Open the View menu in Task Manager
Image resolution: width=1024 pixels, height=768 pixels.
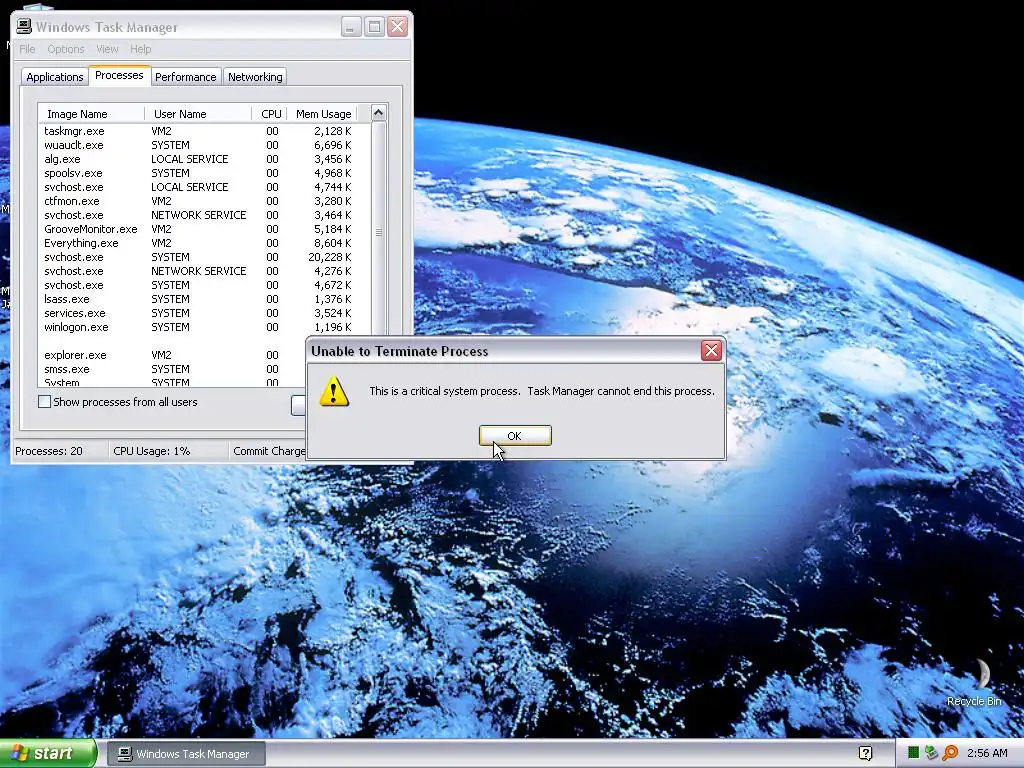point(107,49)
